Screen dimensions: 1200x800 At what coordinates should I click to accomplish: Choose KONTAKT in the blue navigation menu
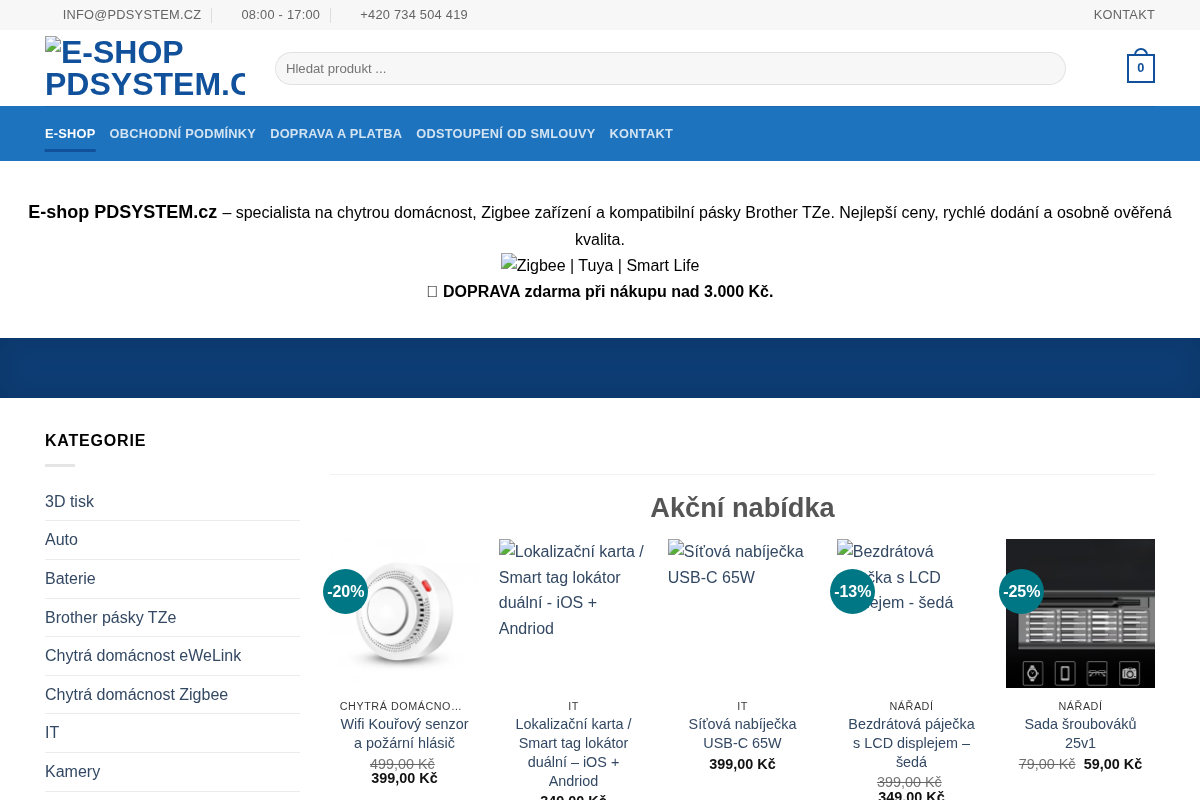(641, 133)
